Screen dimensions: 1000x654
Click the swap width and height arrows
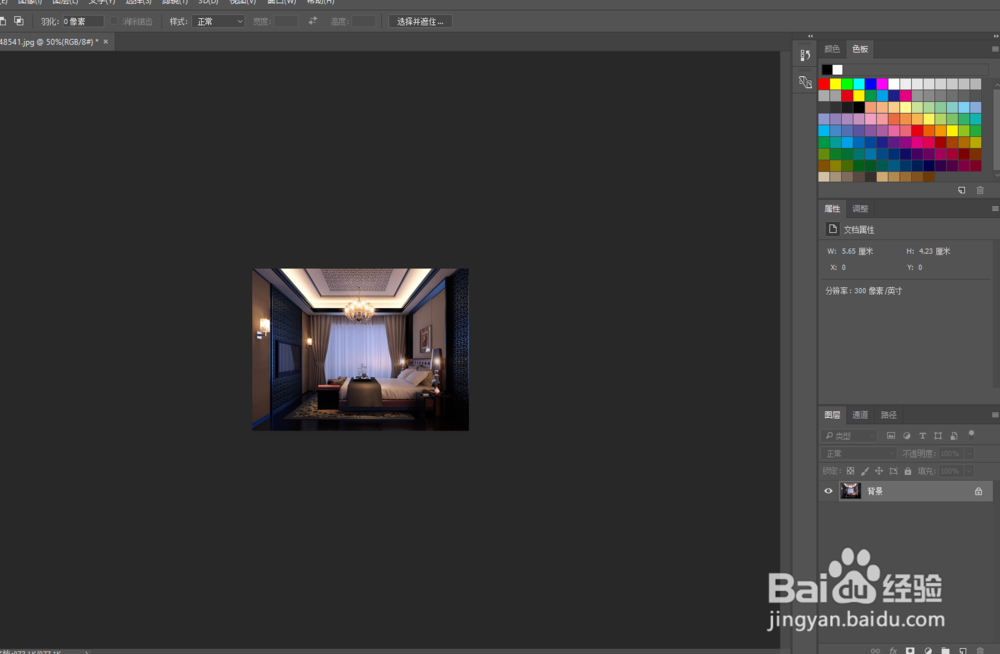[x=312, y=21]
